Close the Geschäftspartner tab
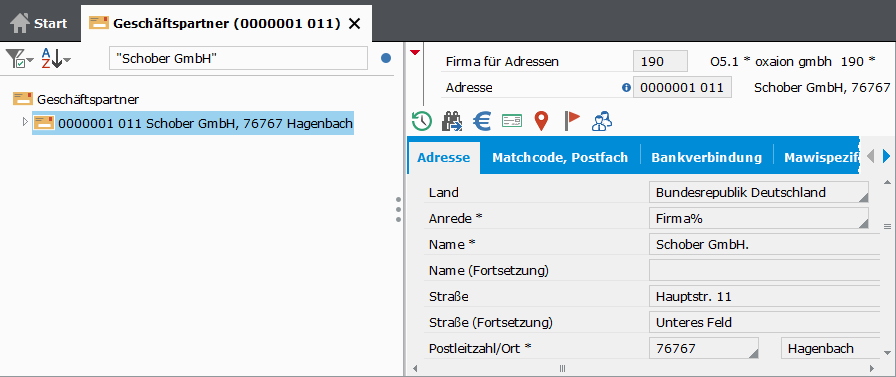 point(354,23)
